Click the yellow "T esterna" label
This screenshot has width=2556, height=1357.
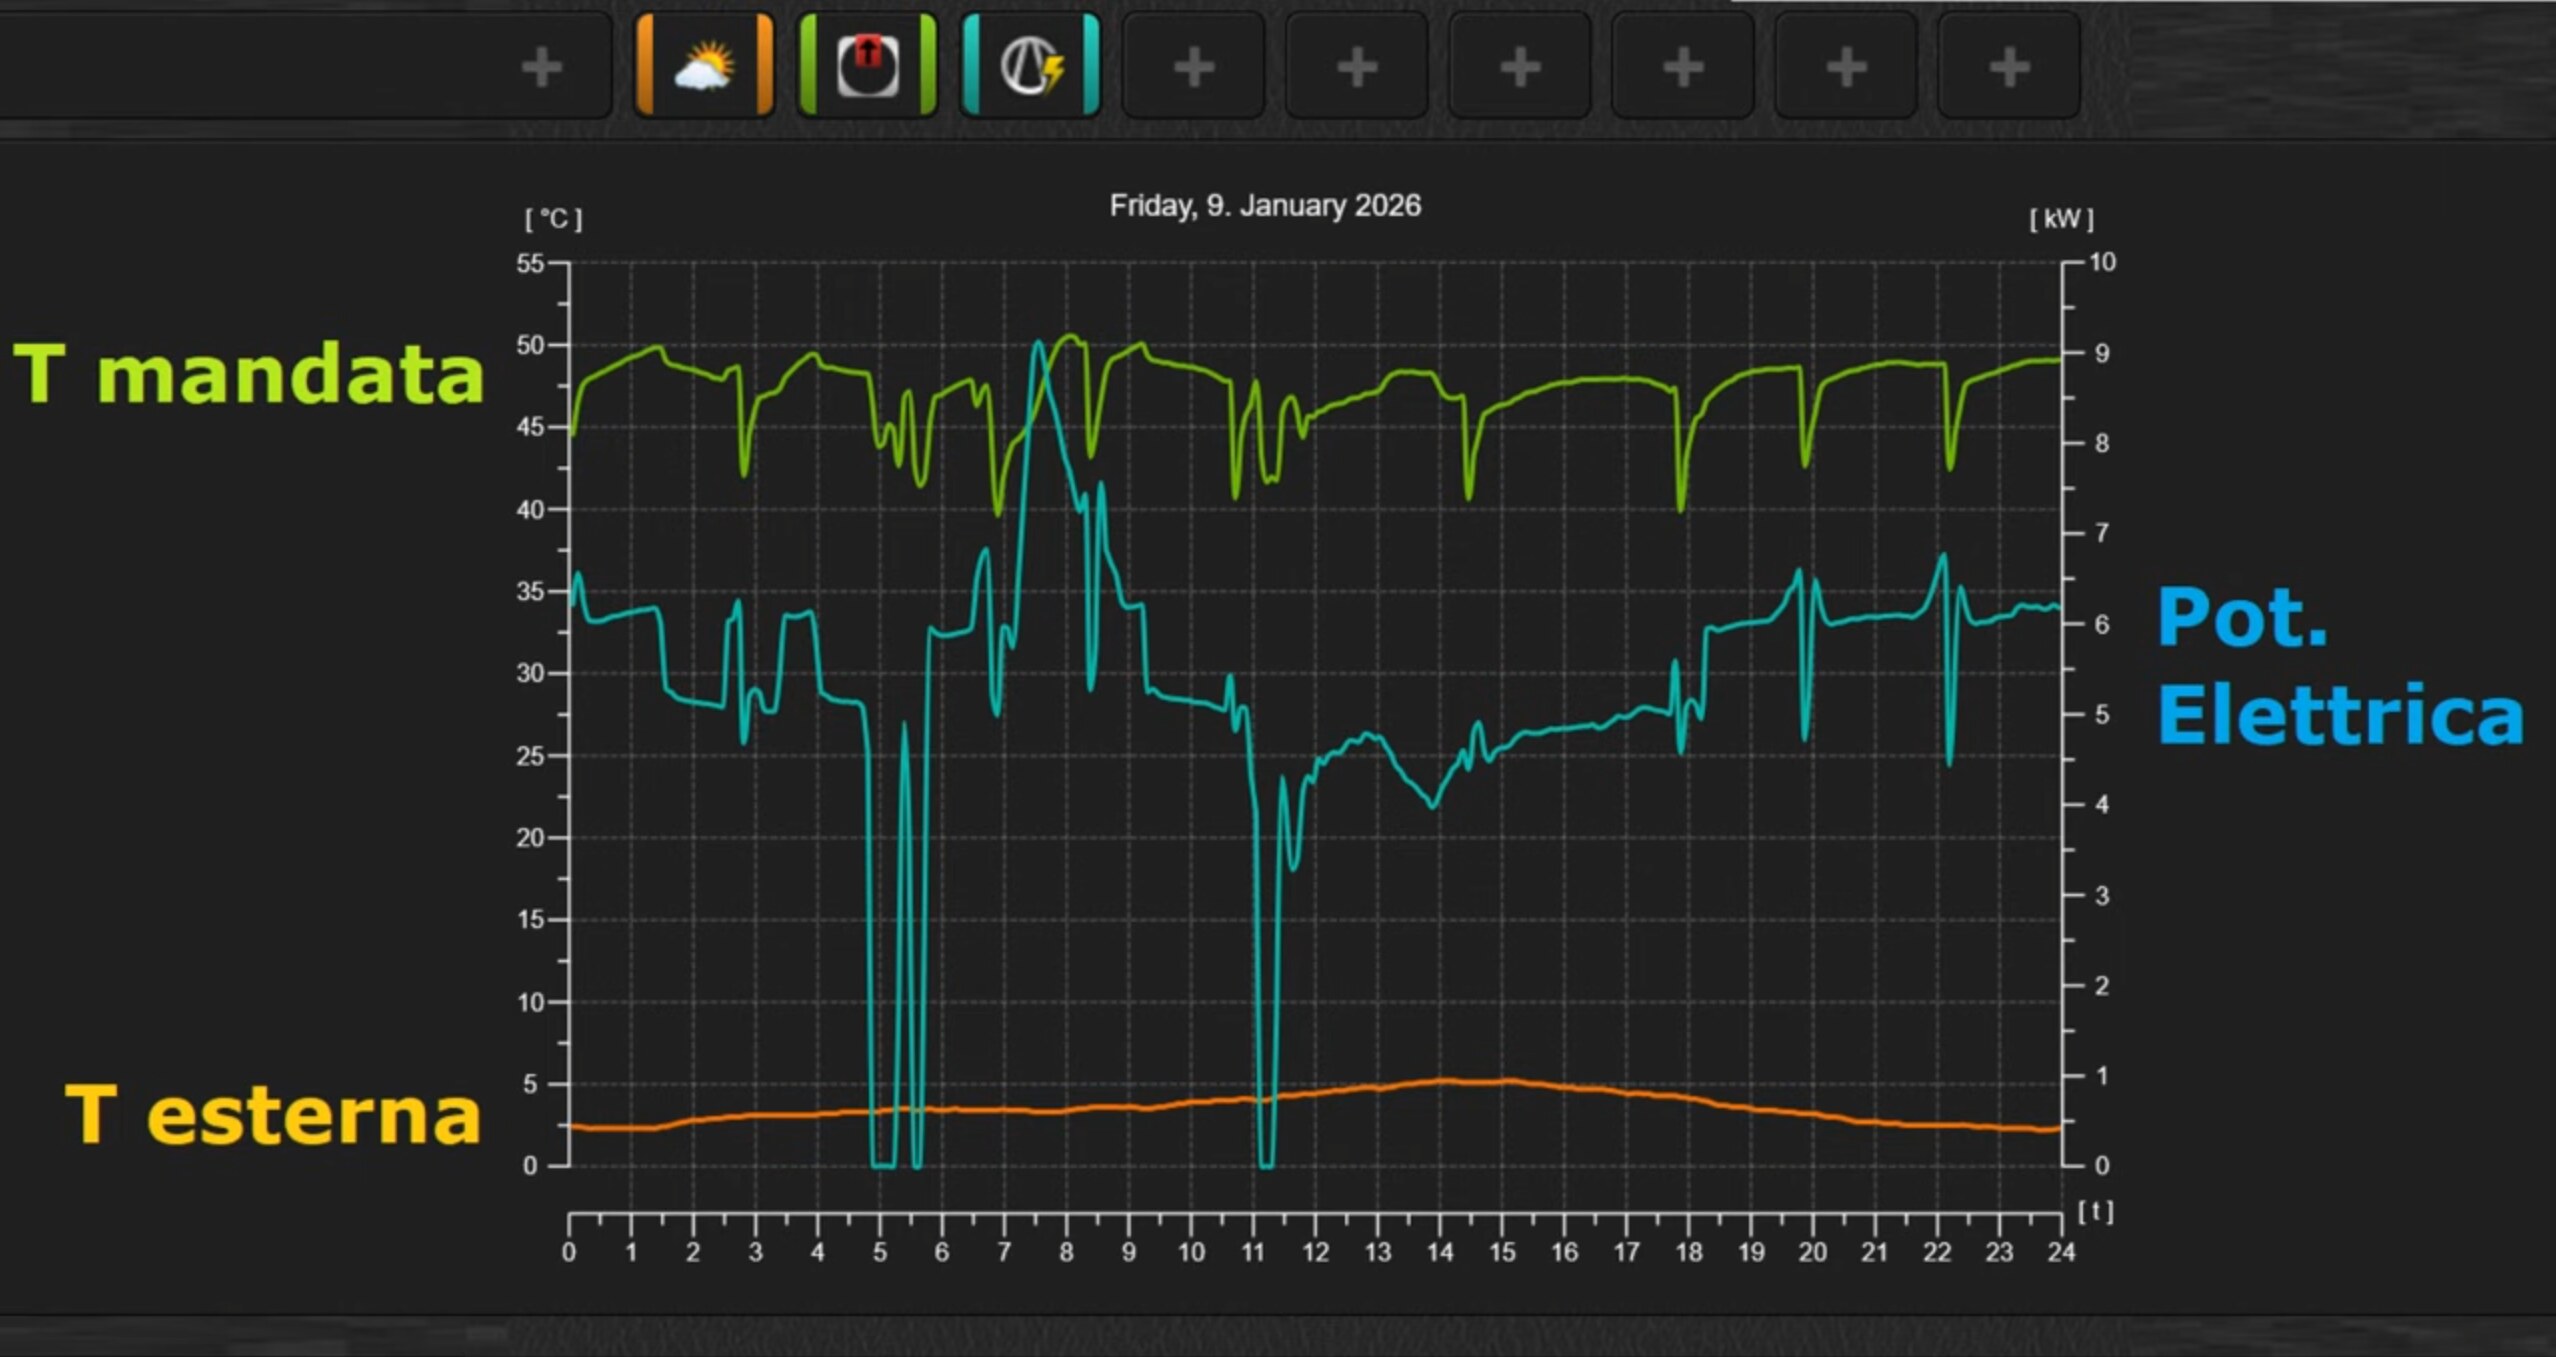click(273, 1114)
